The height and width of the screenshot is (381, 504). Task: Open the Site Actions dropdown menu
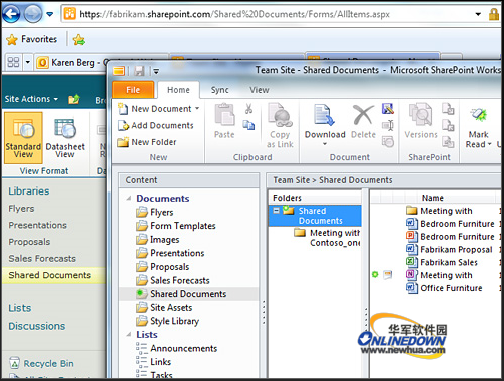(31, 99)
